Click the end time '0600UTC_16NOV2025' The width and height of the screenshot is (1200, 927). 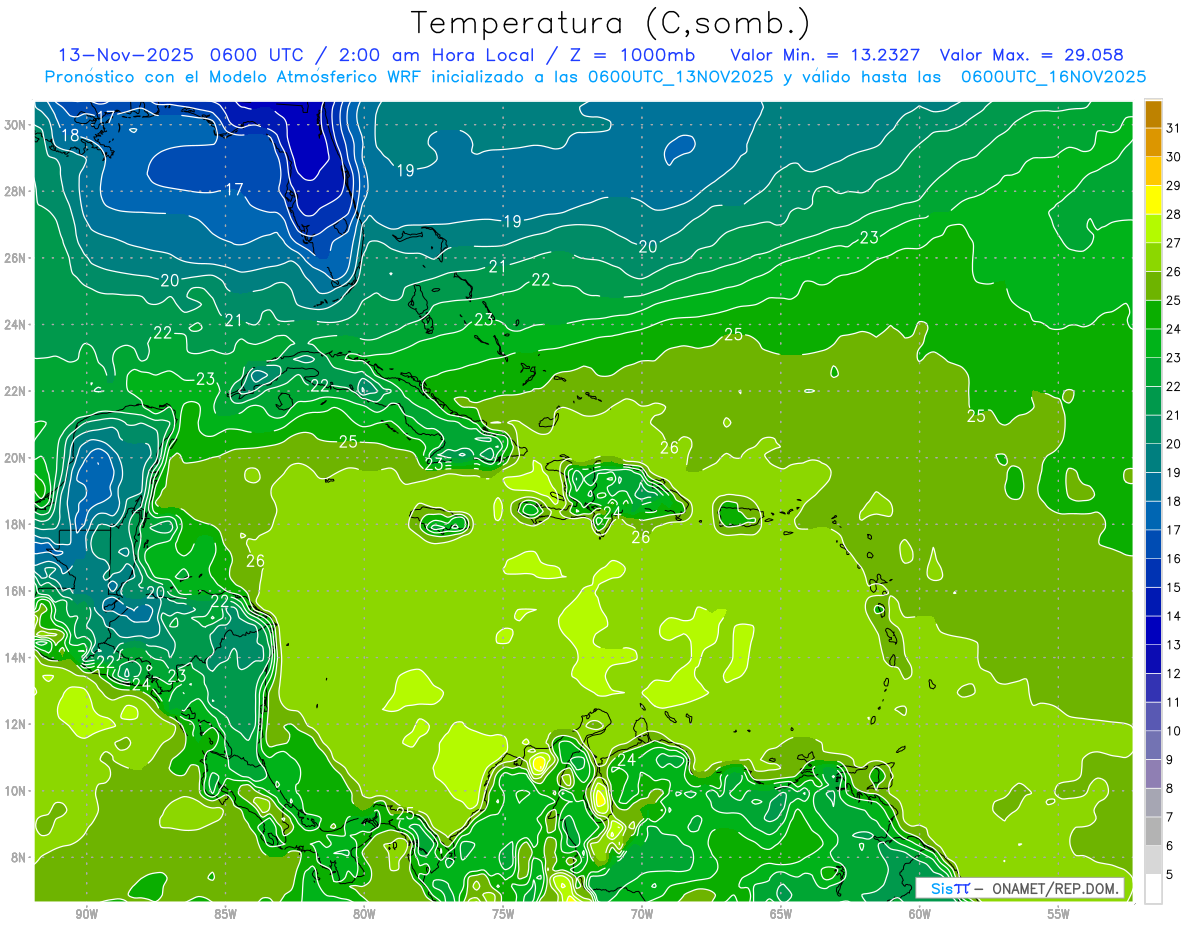tap(1053, 77)
